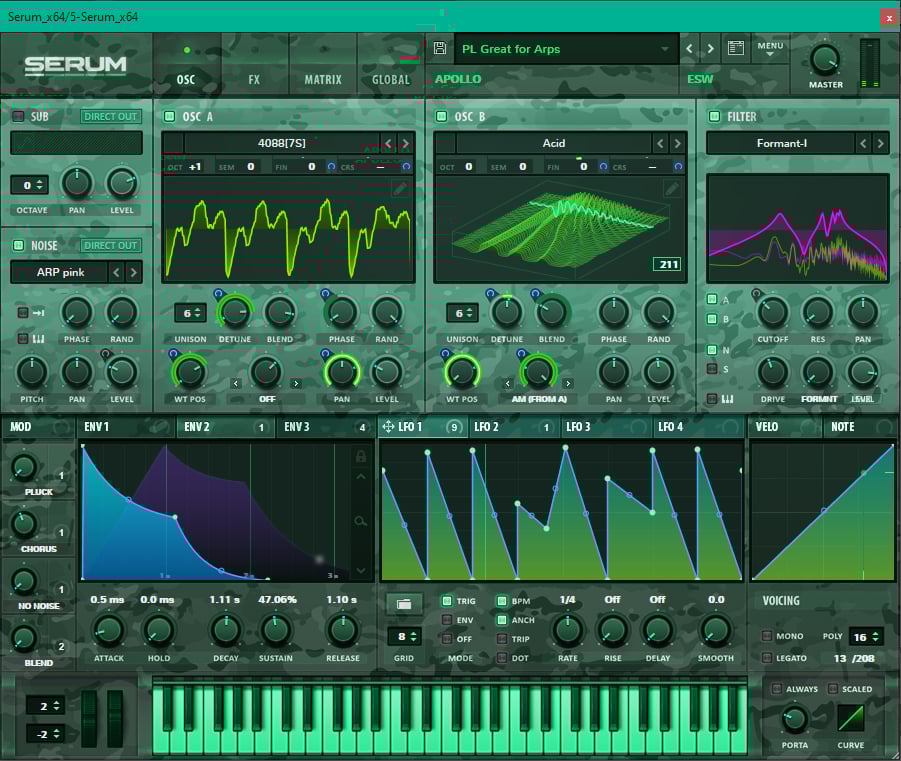Click the filter CUTOFF knob
The width and height of the screenshot is (901, 761).
click(772, 312)
